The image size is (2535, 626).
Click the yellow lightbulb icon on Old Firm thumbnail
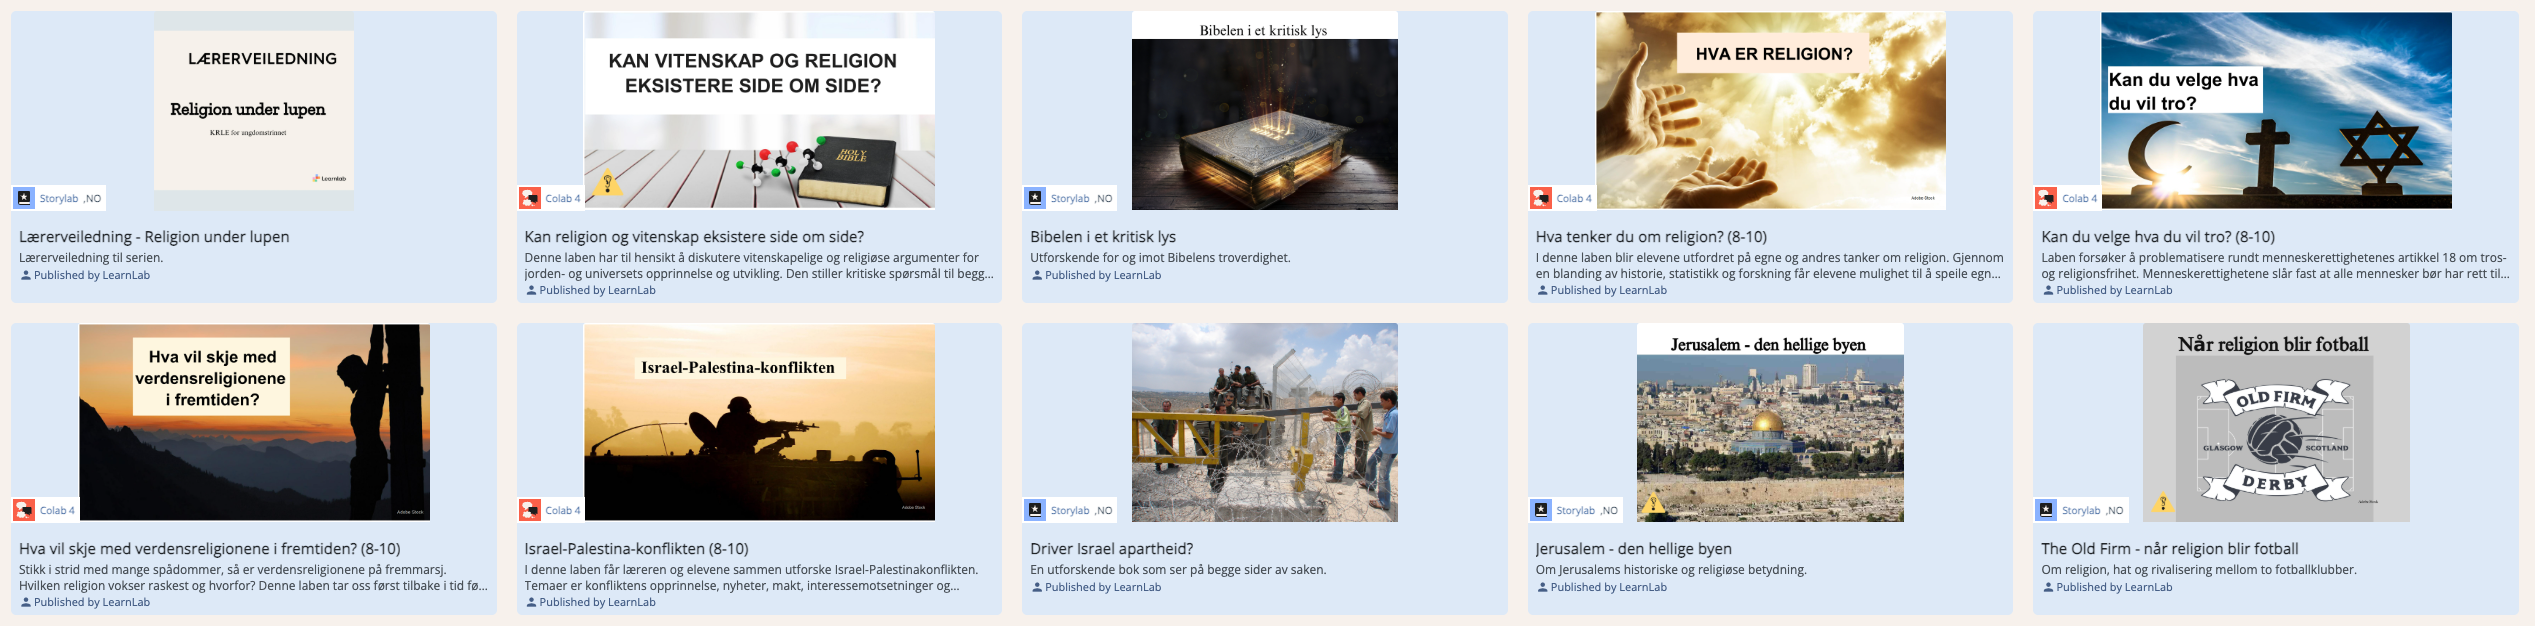click(x=2163, y=503)
